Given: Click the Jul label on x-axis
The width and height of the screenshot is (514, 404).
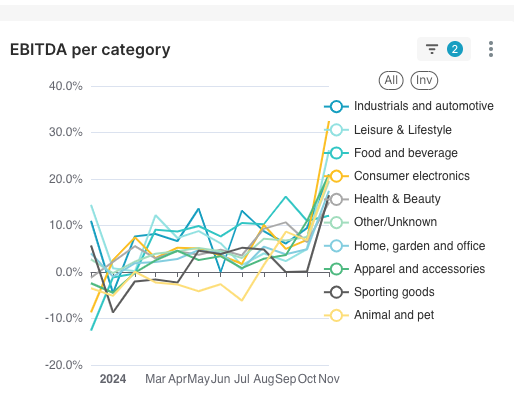Looking at the screenshot, I should coord(242,379).
